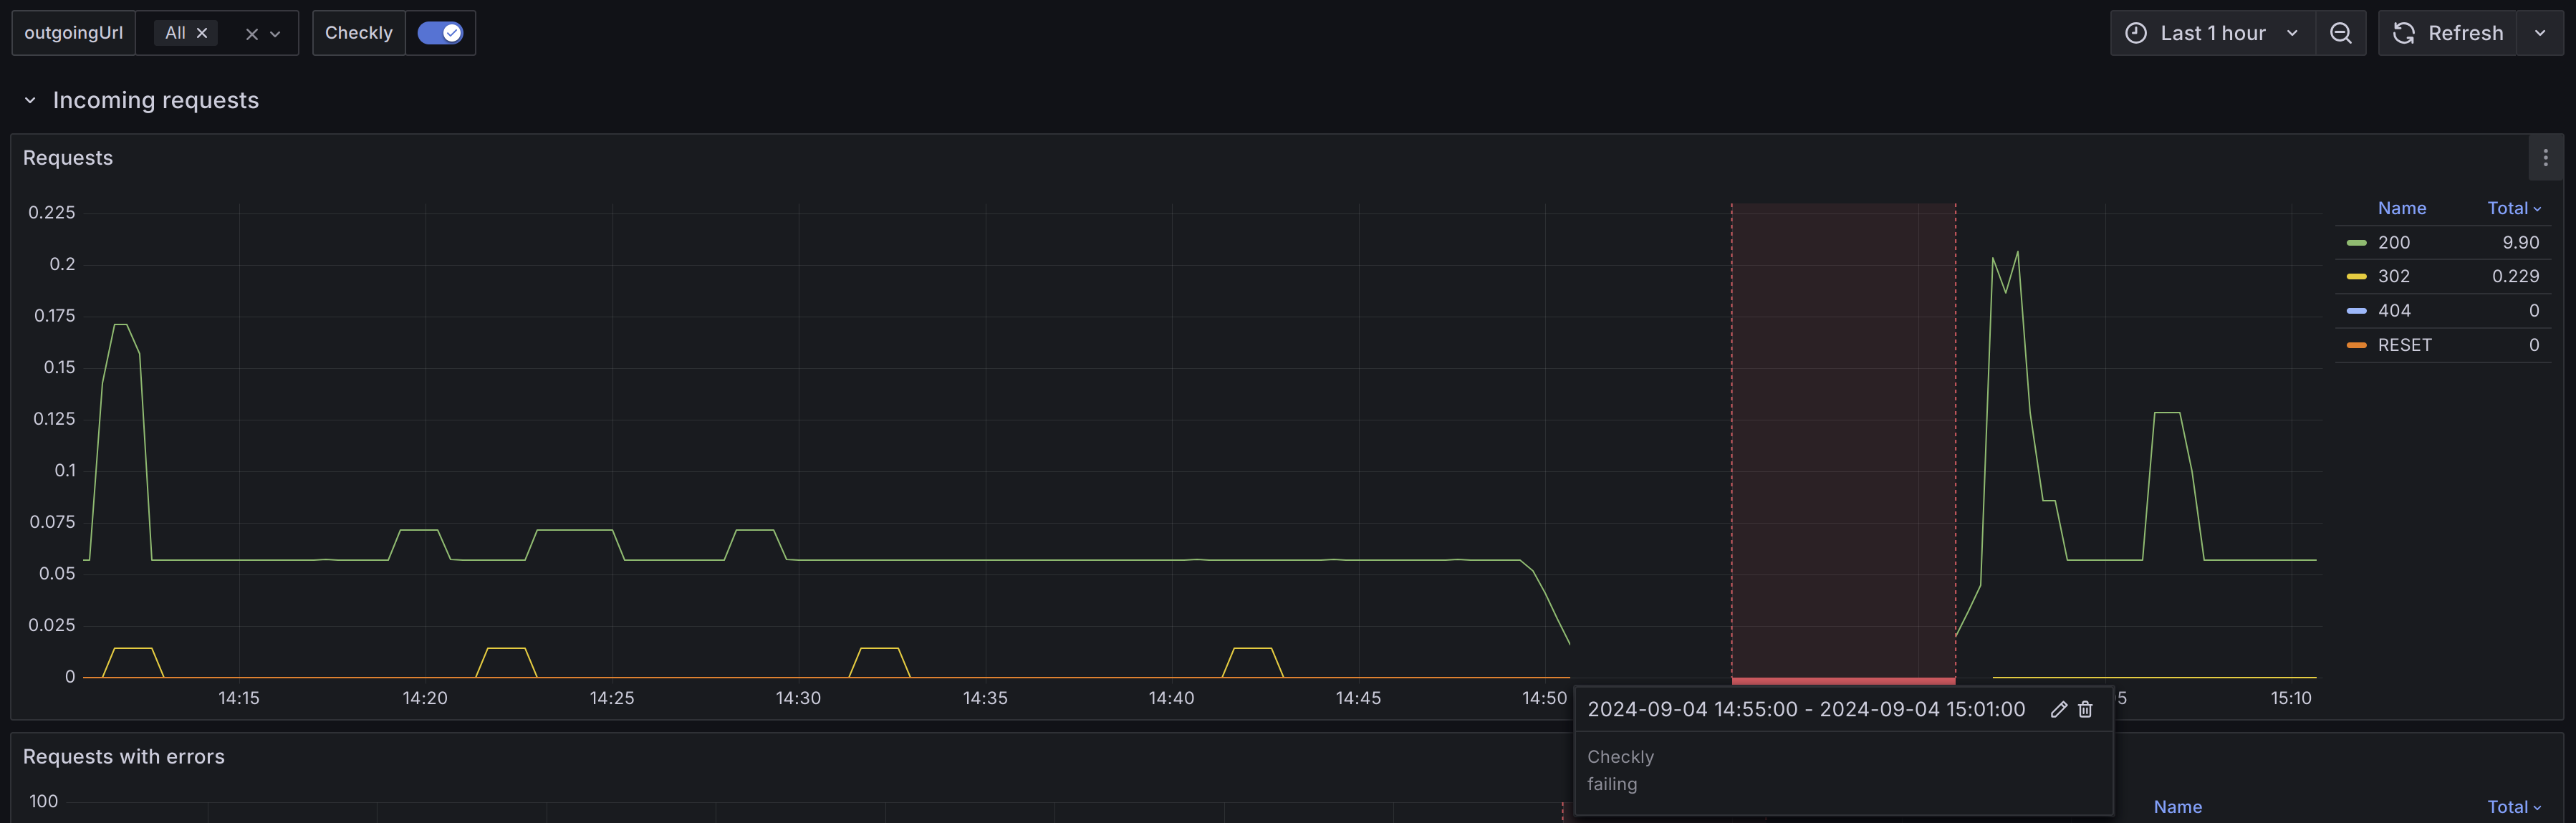Viewport: 2576px width, 823px height.
Task: Sort the Requests legend by Name
Action: 2402,208
